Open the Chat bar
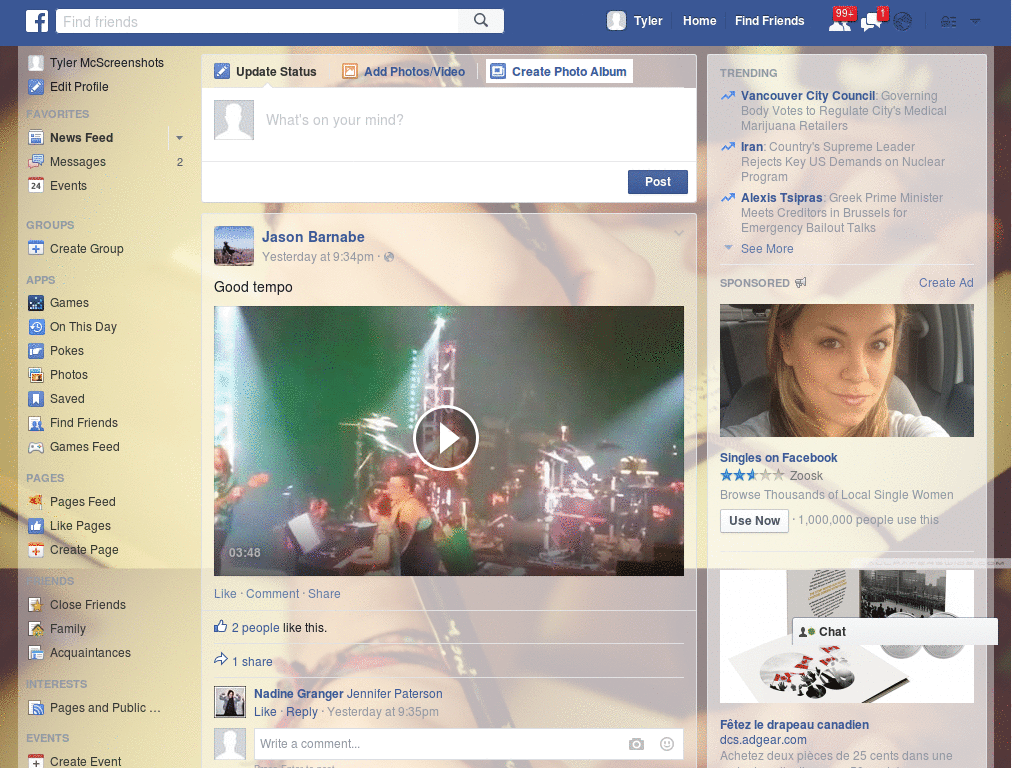 click(x=895, y=632)
